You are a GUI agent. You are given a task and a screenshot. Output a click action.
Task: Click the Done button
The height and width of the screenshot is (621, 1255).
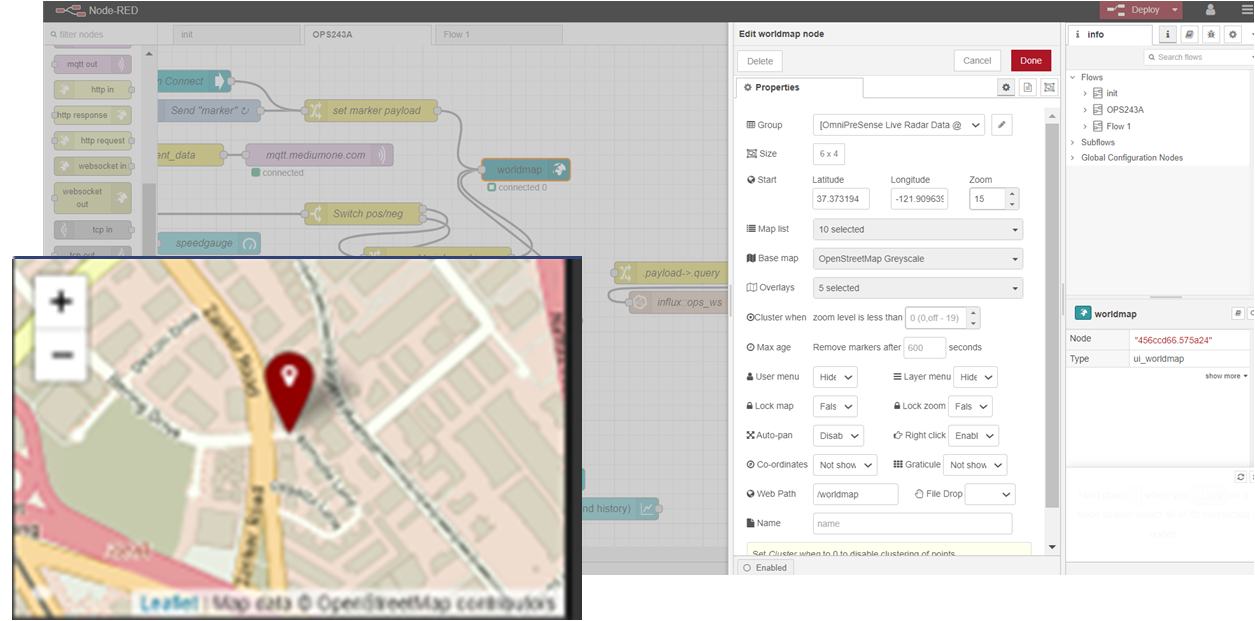click(1031, 60)
